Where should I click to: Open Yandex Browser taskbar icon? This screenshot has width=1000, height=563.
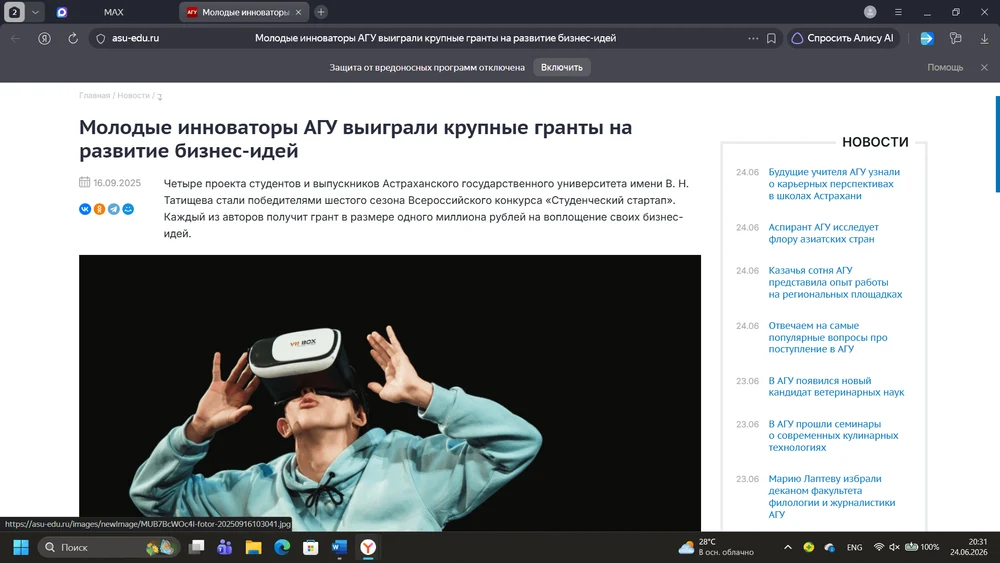368,547
